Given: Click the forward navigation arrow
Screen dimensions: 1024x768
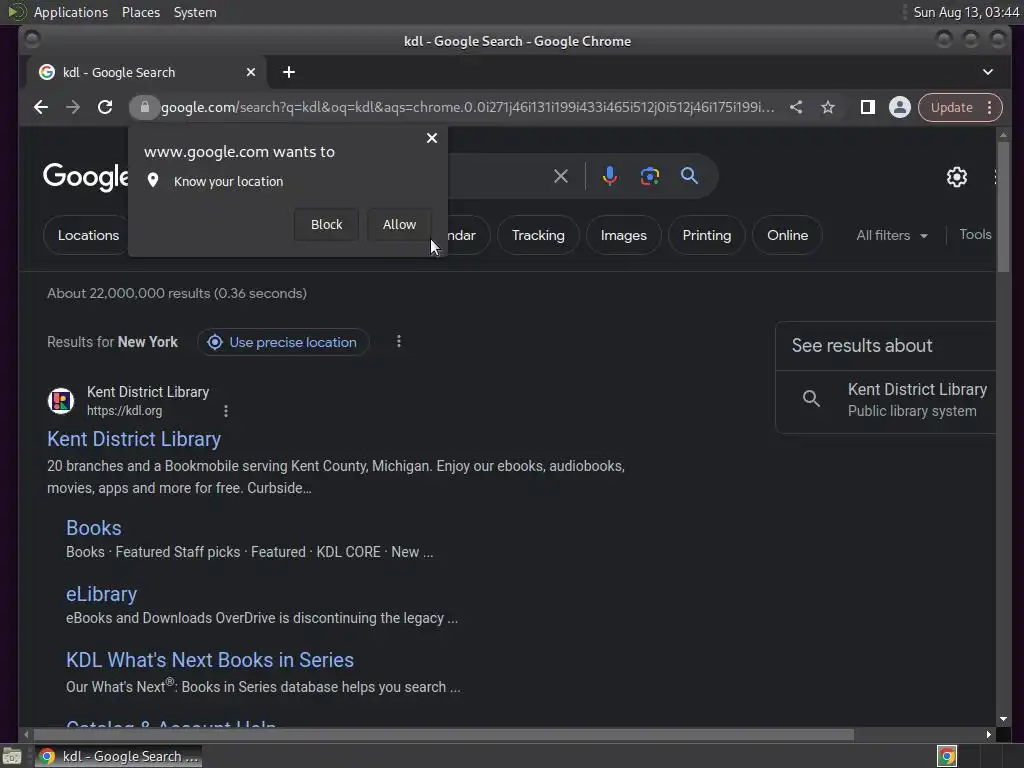Looking at the screenshot, I should 72,107.
